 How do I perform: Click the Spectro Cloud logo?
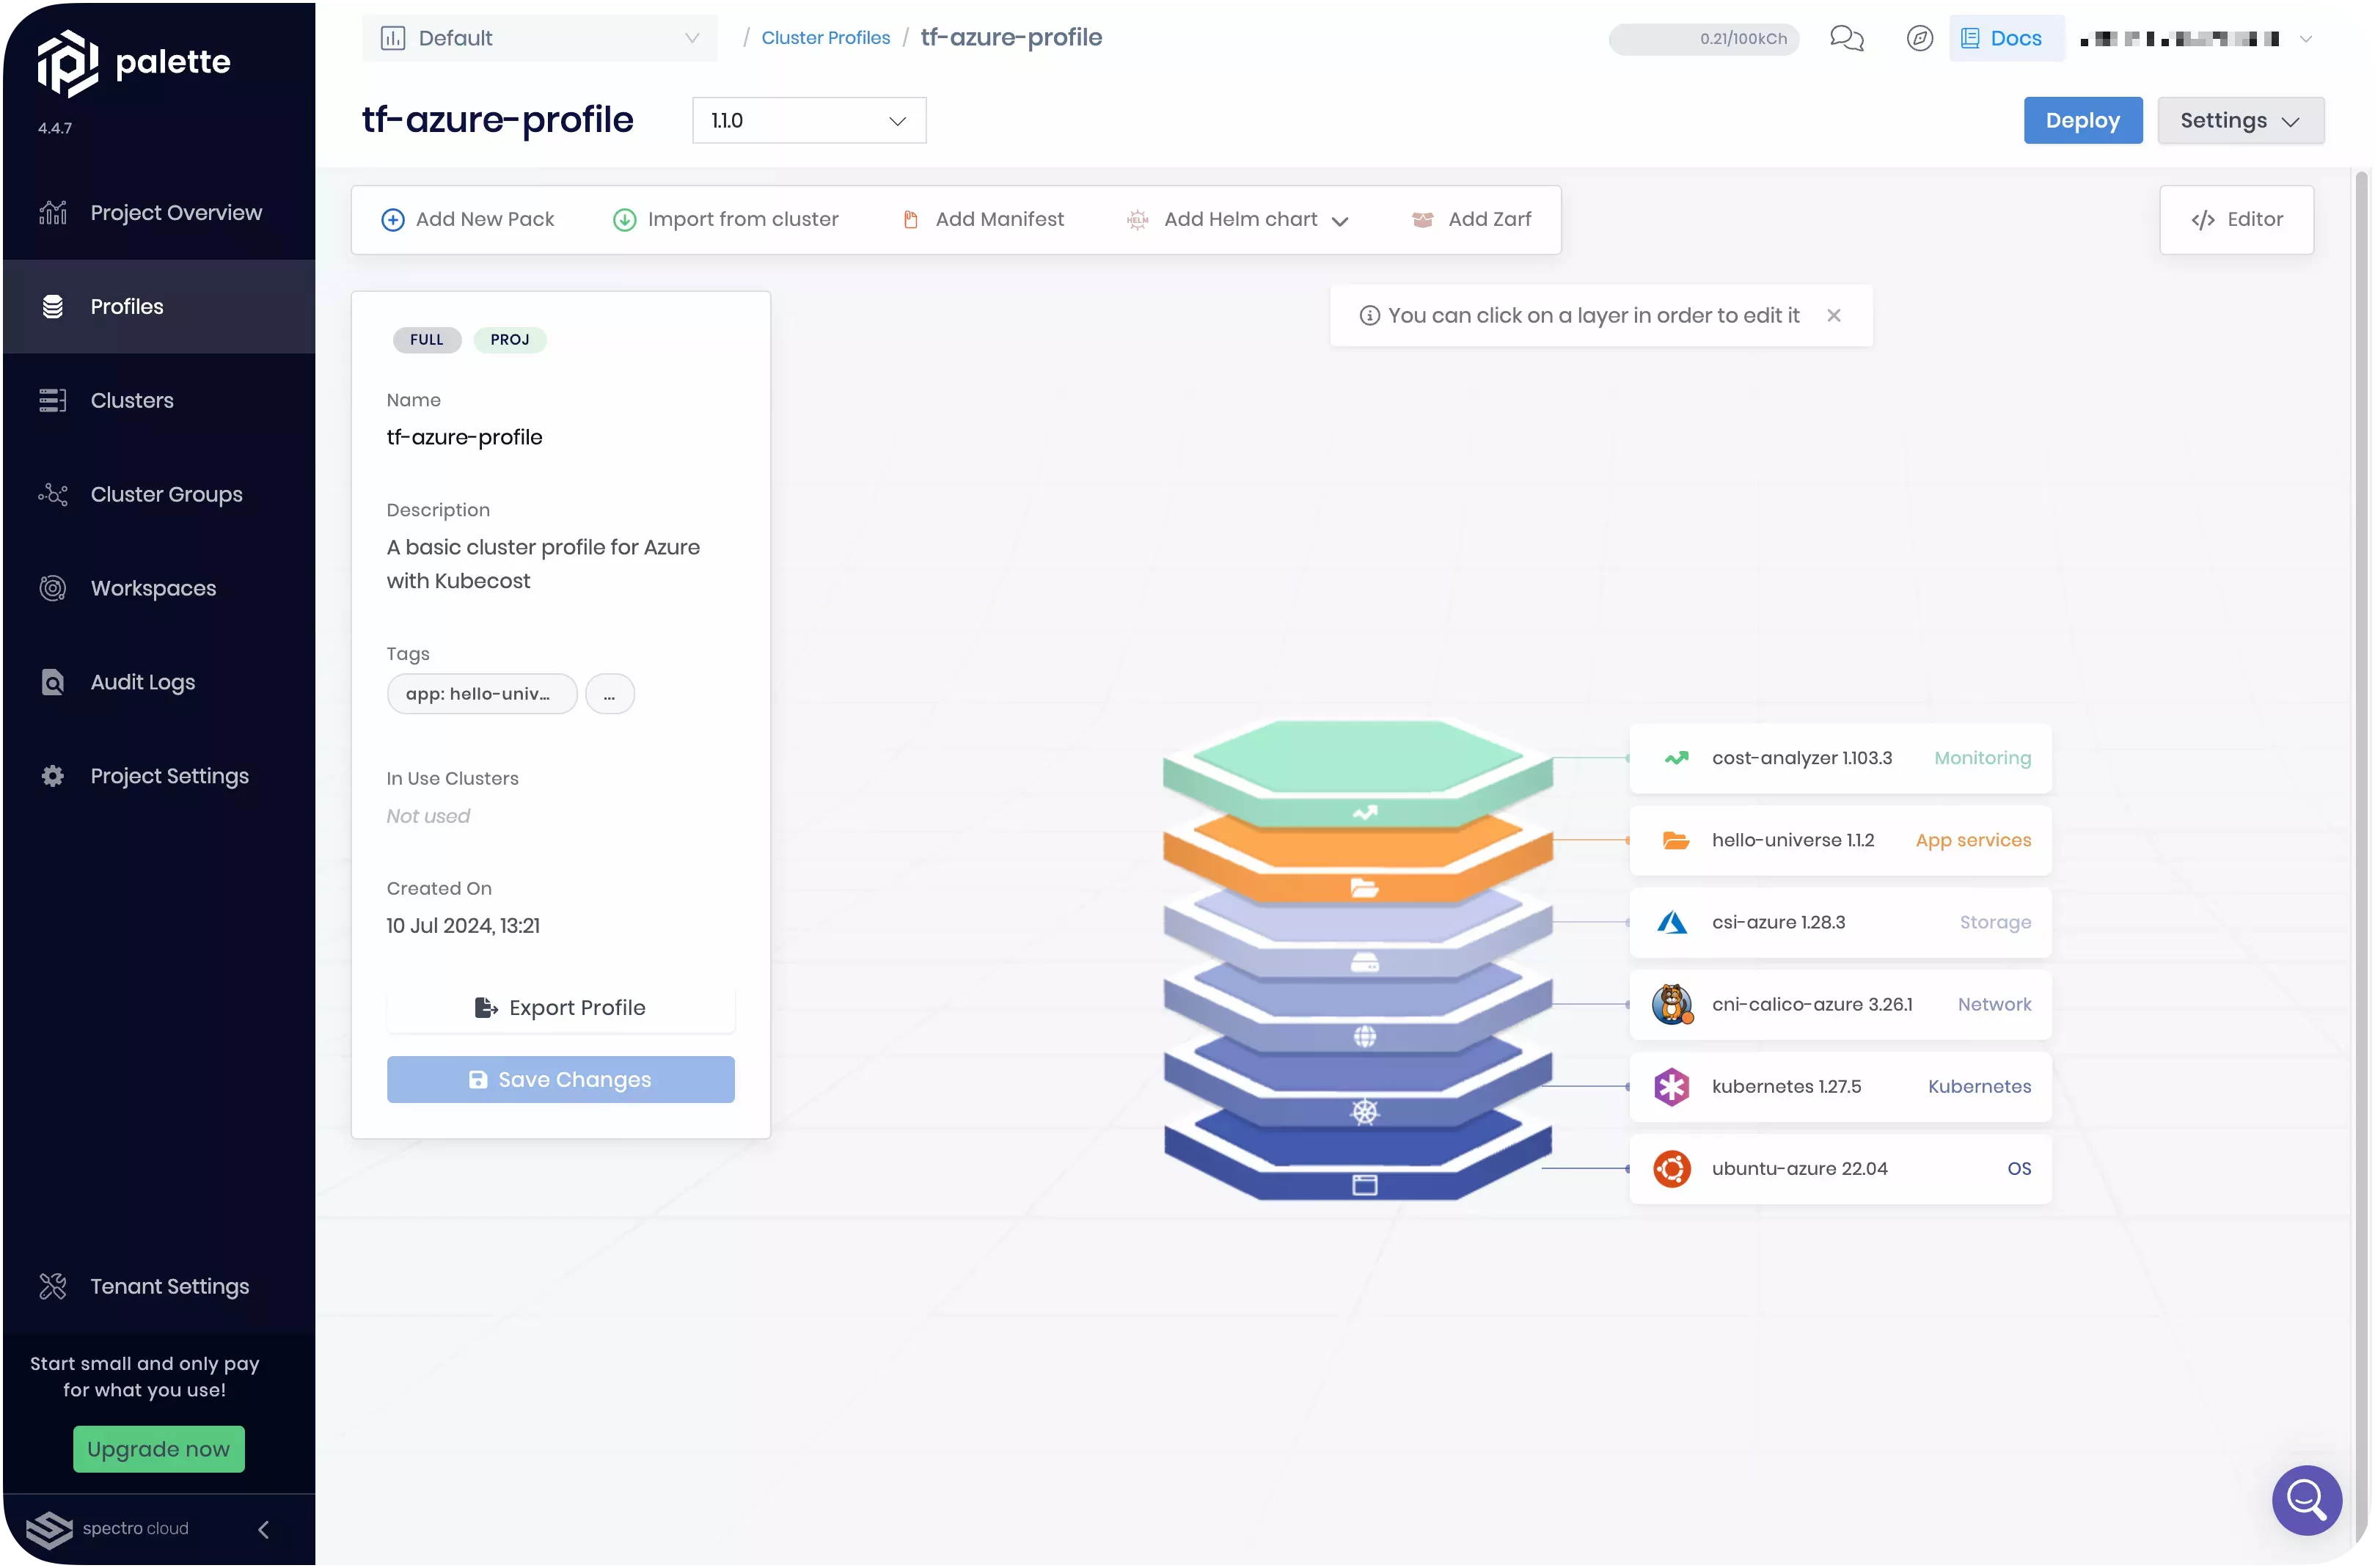coord(107,1530)
